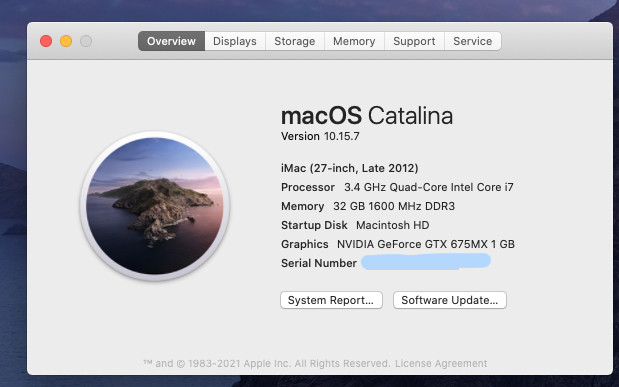Click the 32 GB 1600 MHz DDR3 value
This screenshot has width=619, height=387.
394,206
